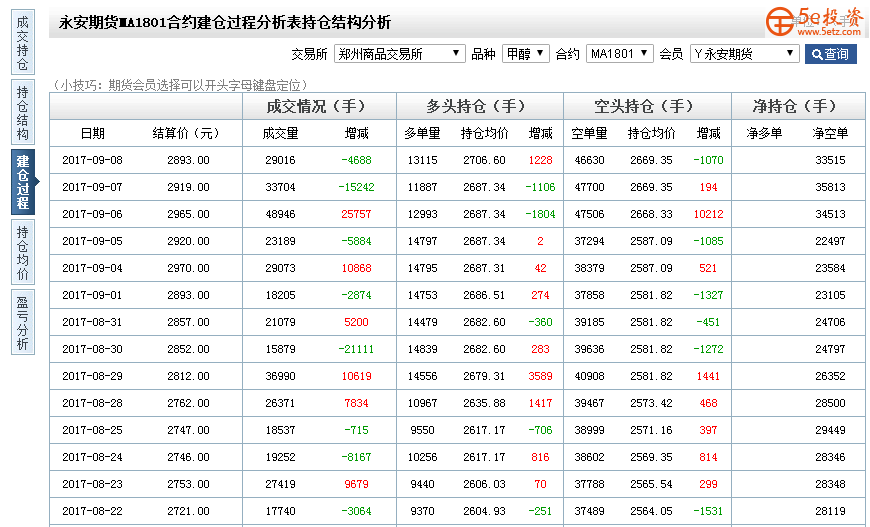Click the 成交量 column header
870x527 pixels.
(280, 133)
